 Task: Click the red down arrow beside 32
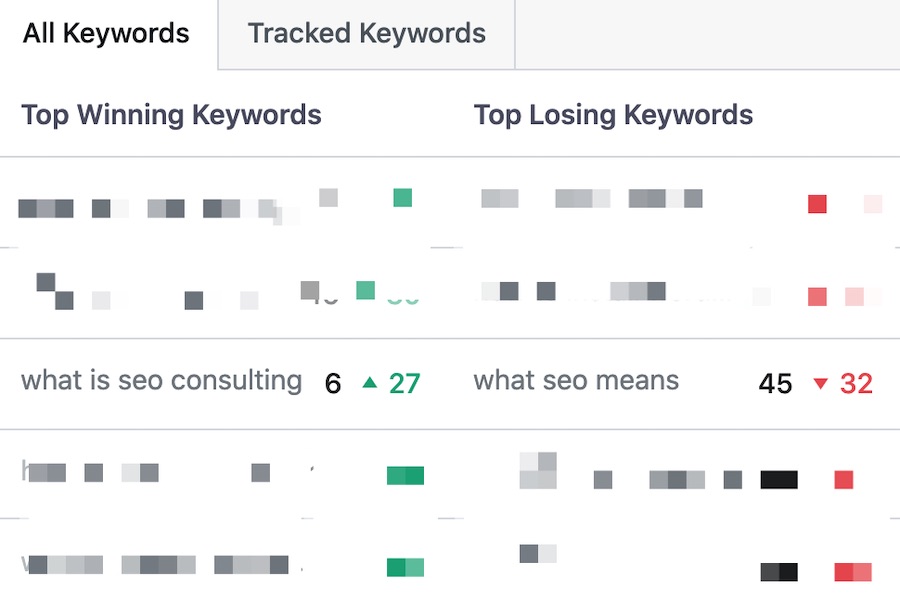tap(821, 383)
